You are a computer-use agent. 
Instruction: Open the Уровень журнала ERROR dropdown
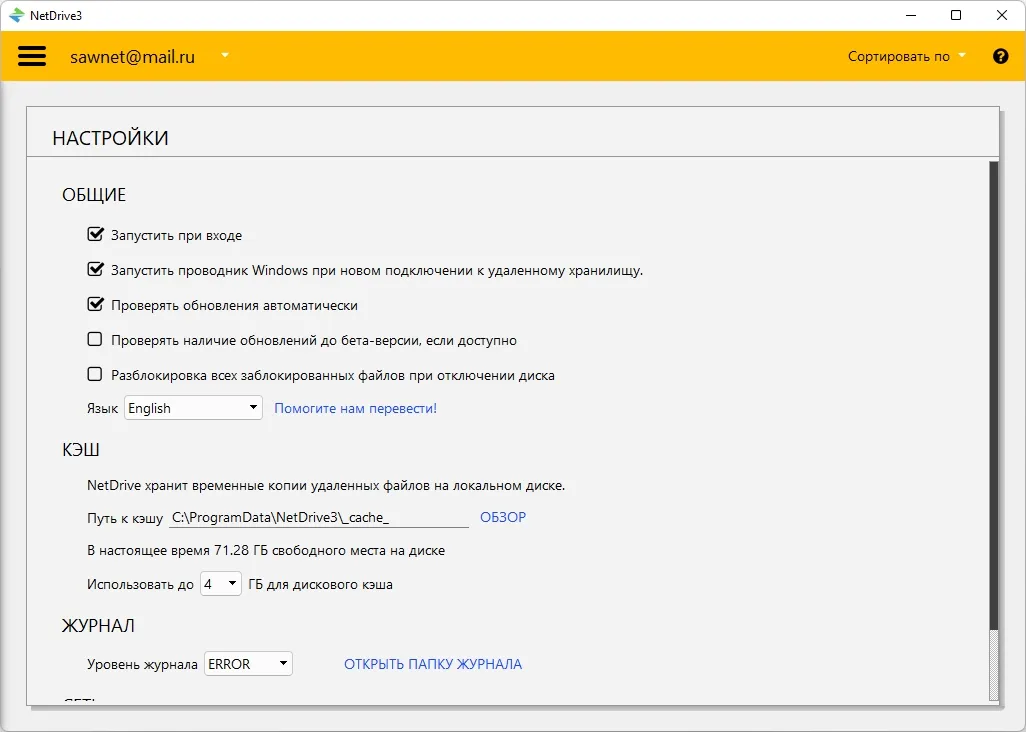click(248, 664)
